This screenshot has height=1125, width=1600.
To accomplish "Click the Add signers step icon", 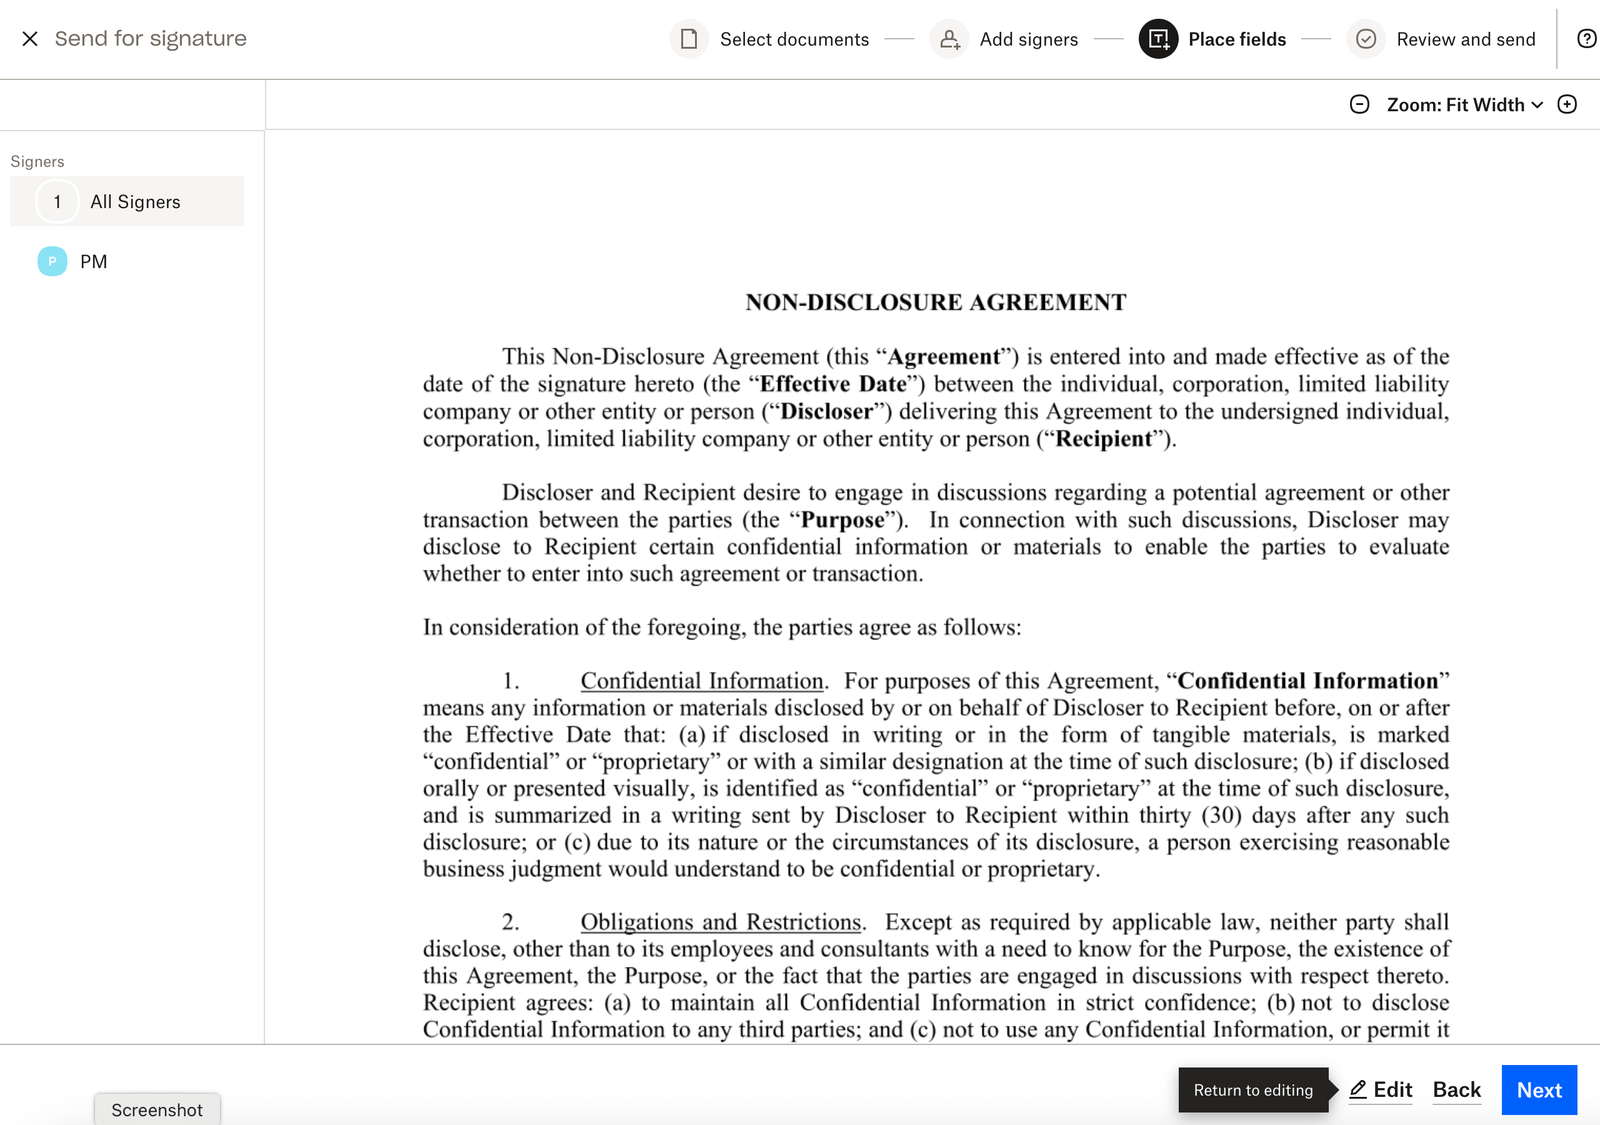I will [x=949, y=39].
